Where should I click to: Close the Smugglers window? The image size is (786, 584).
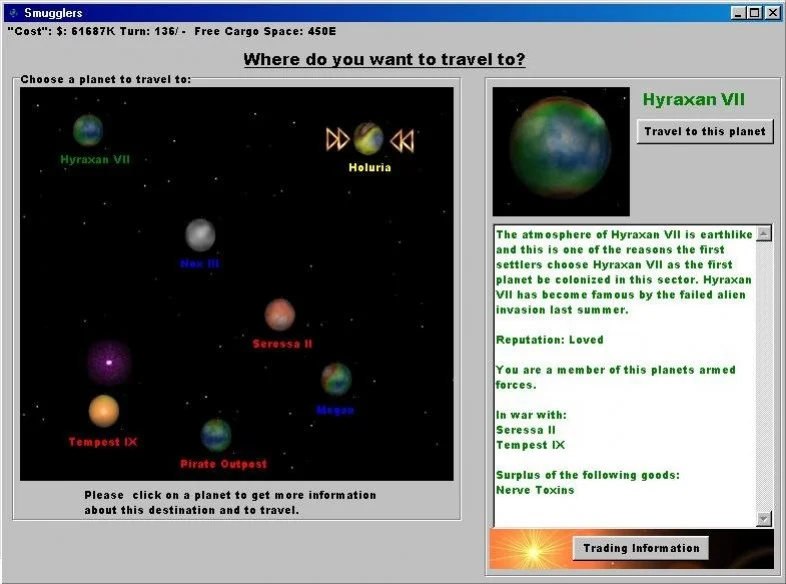[x=773, y=13]
